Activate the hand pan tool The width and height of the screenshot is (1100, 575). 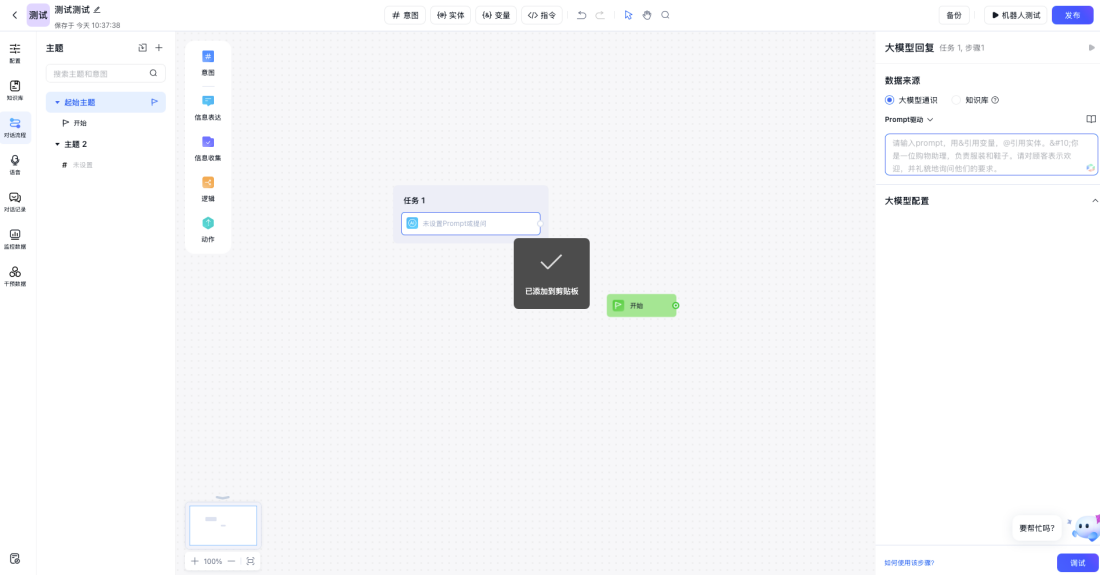point(646,15)
